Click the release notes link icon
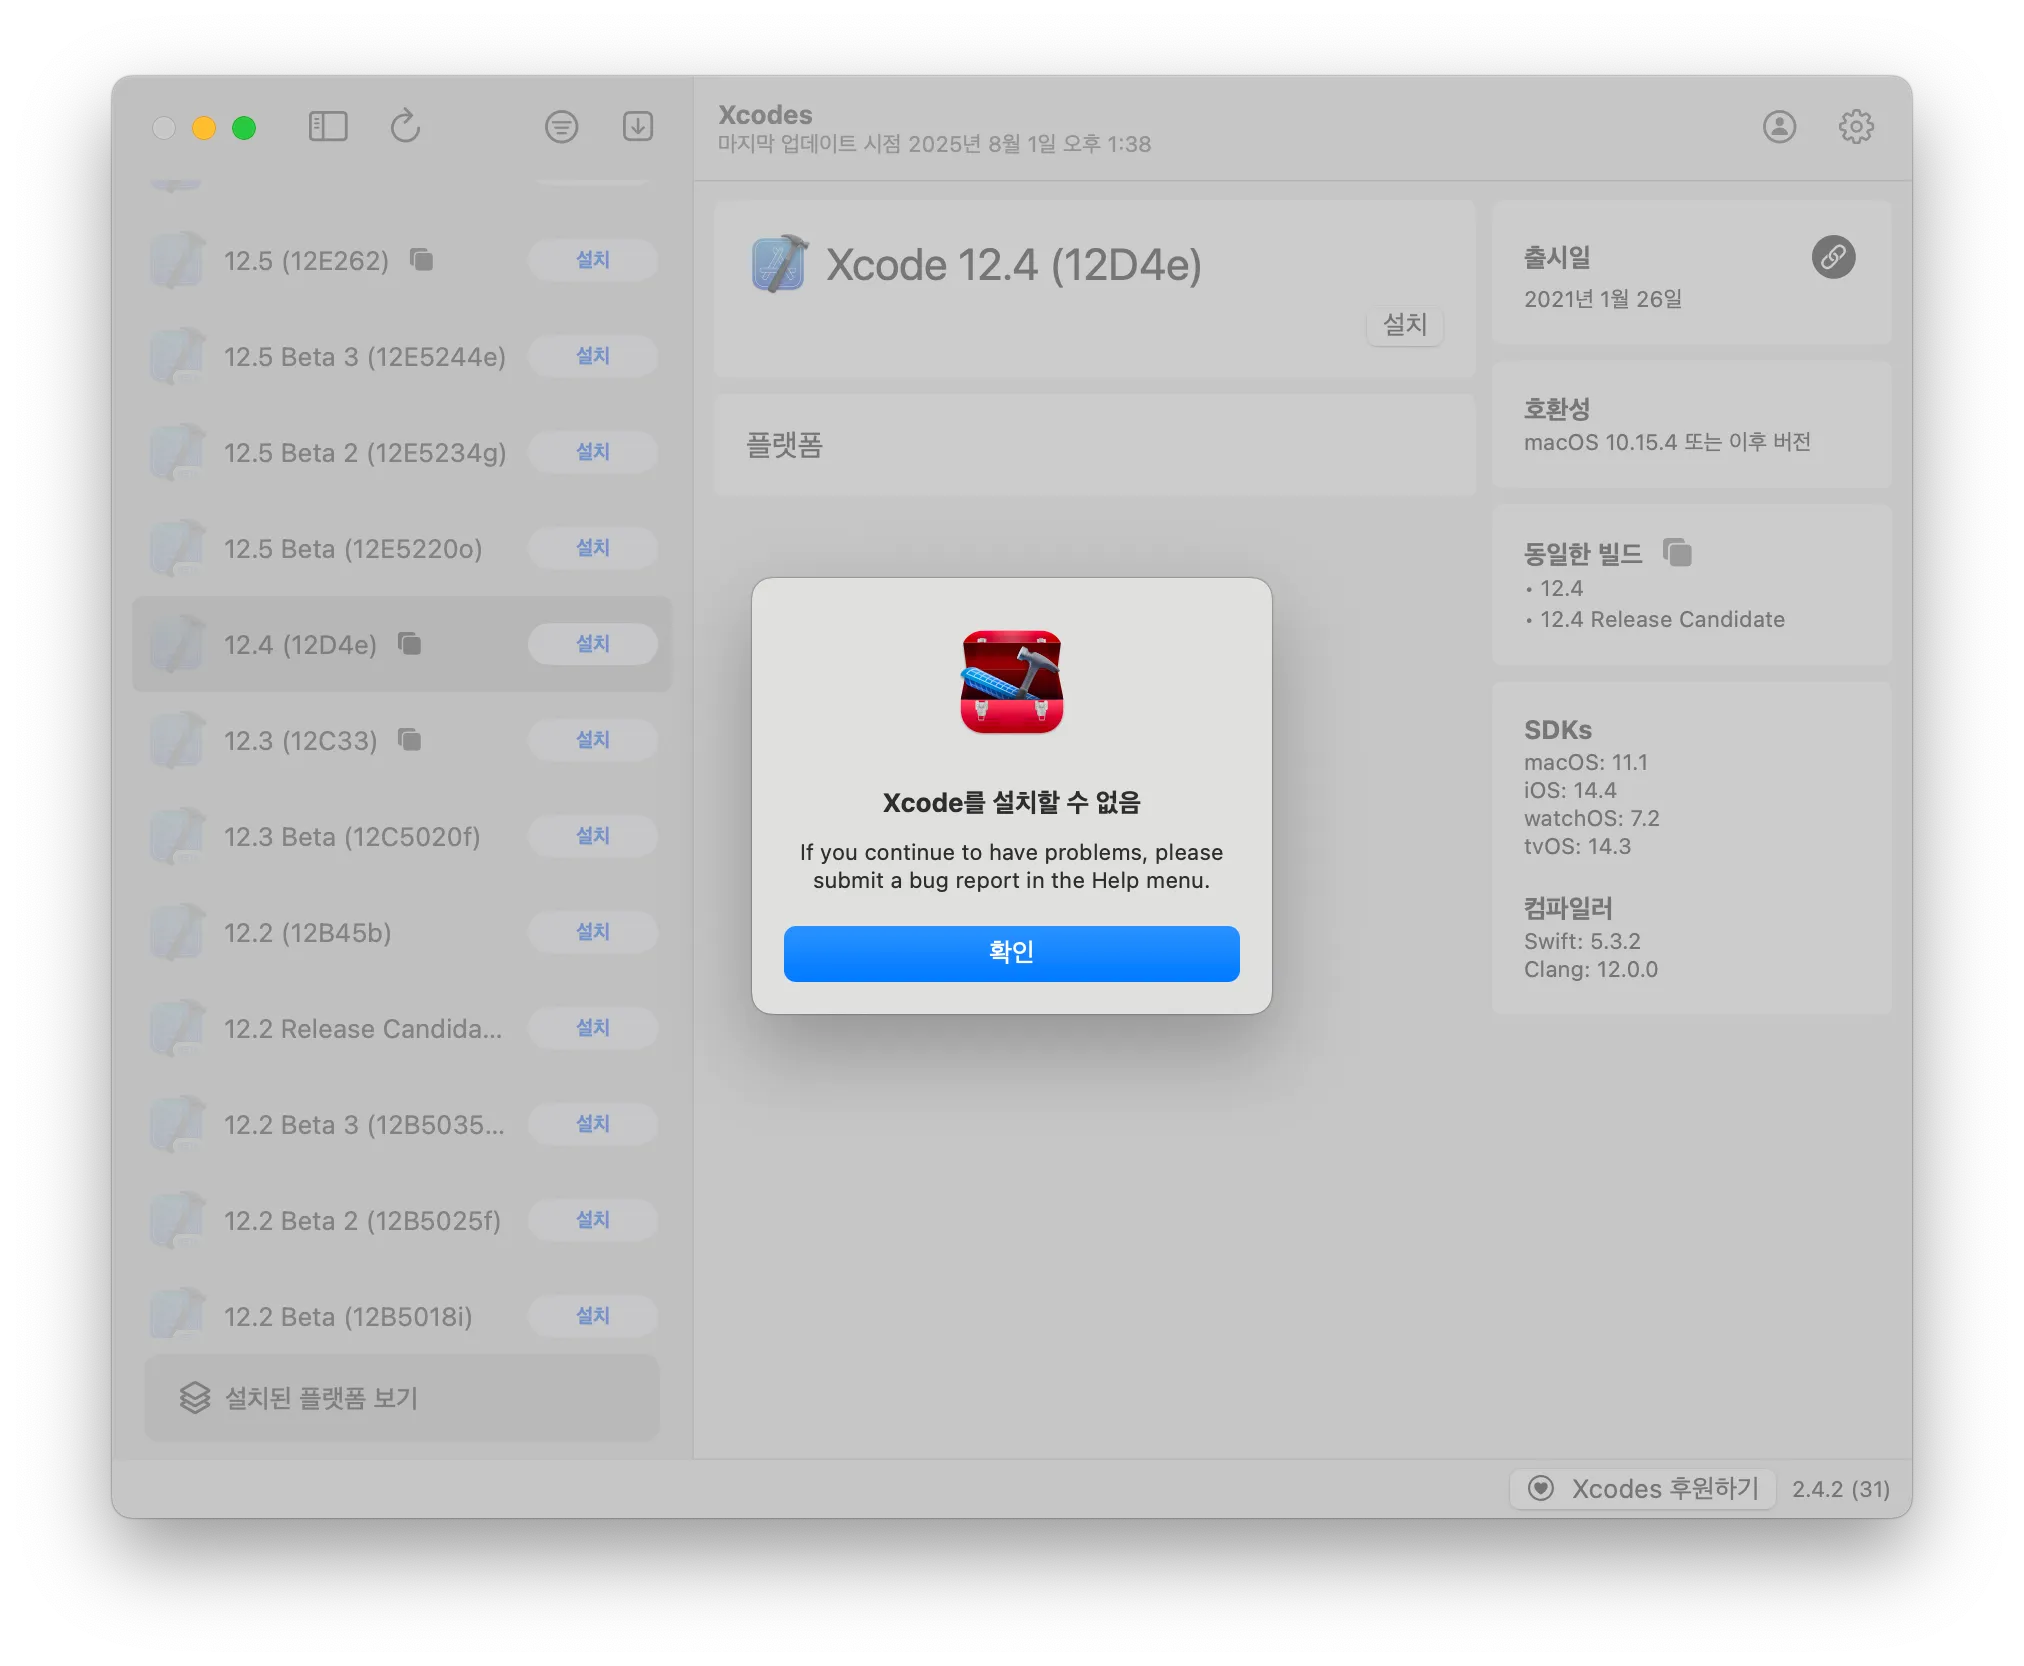Viewport: 2024px width, 1666px height. click(1833, 258)
